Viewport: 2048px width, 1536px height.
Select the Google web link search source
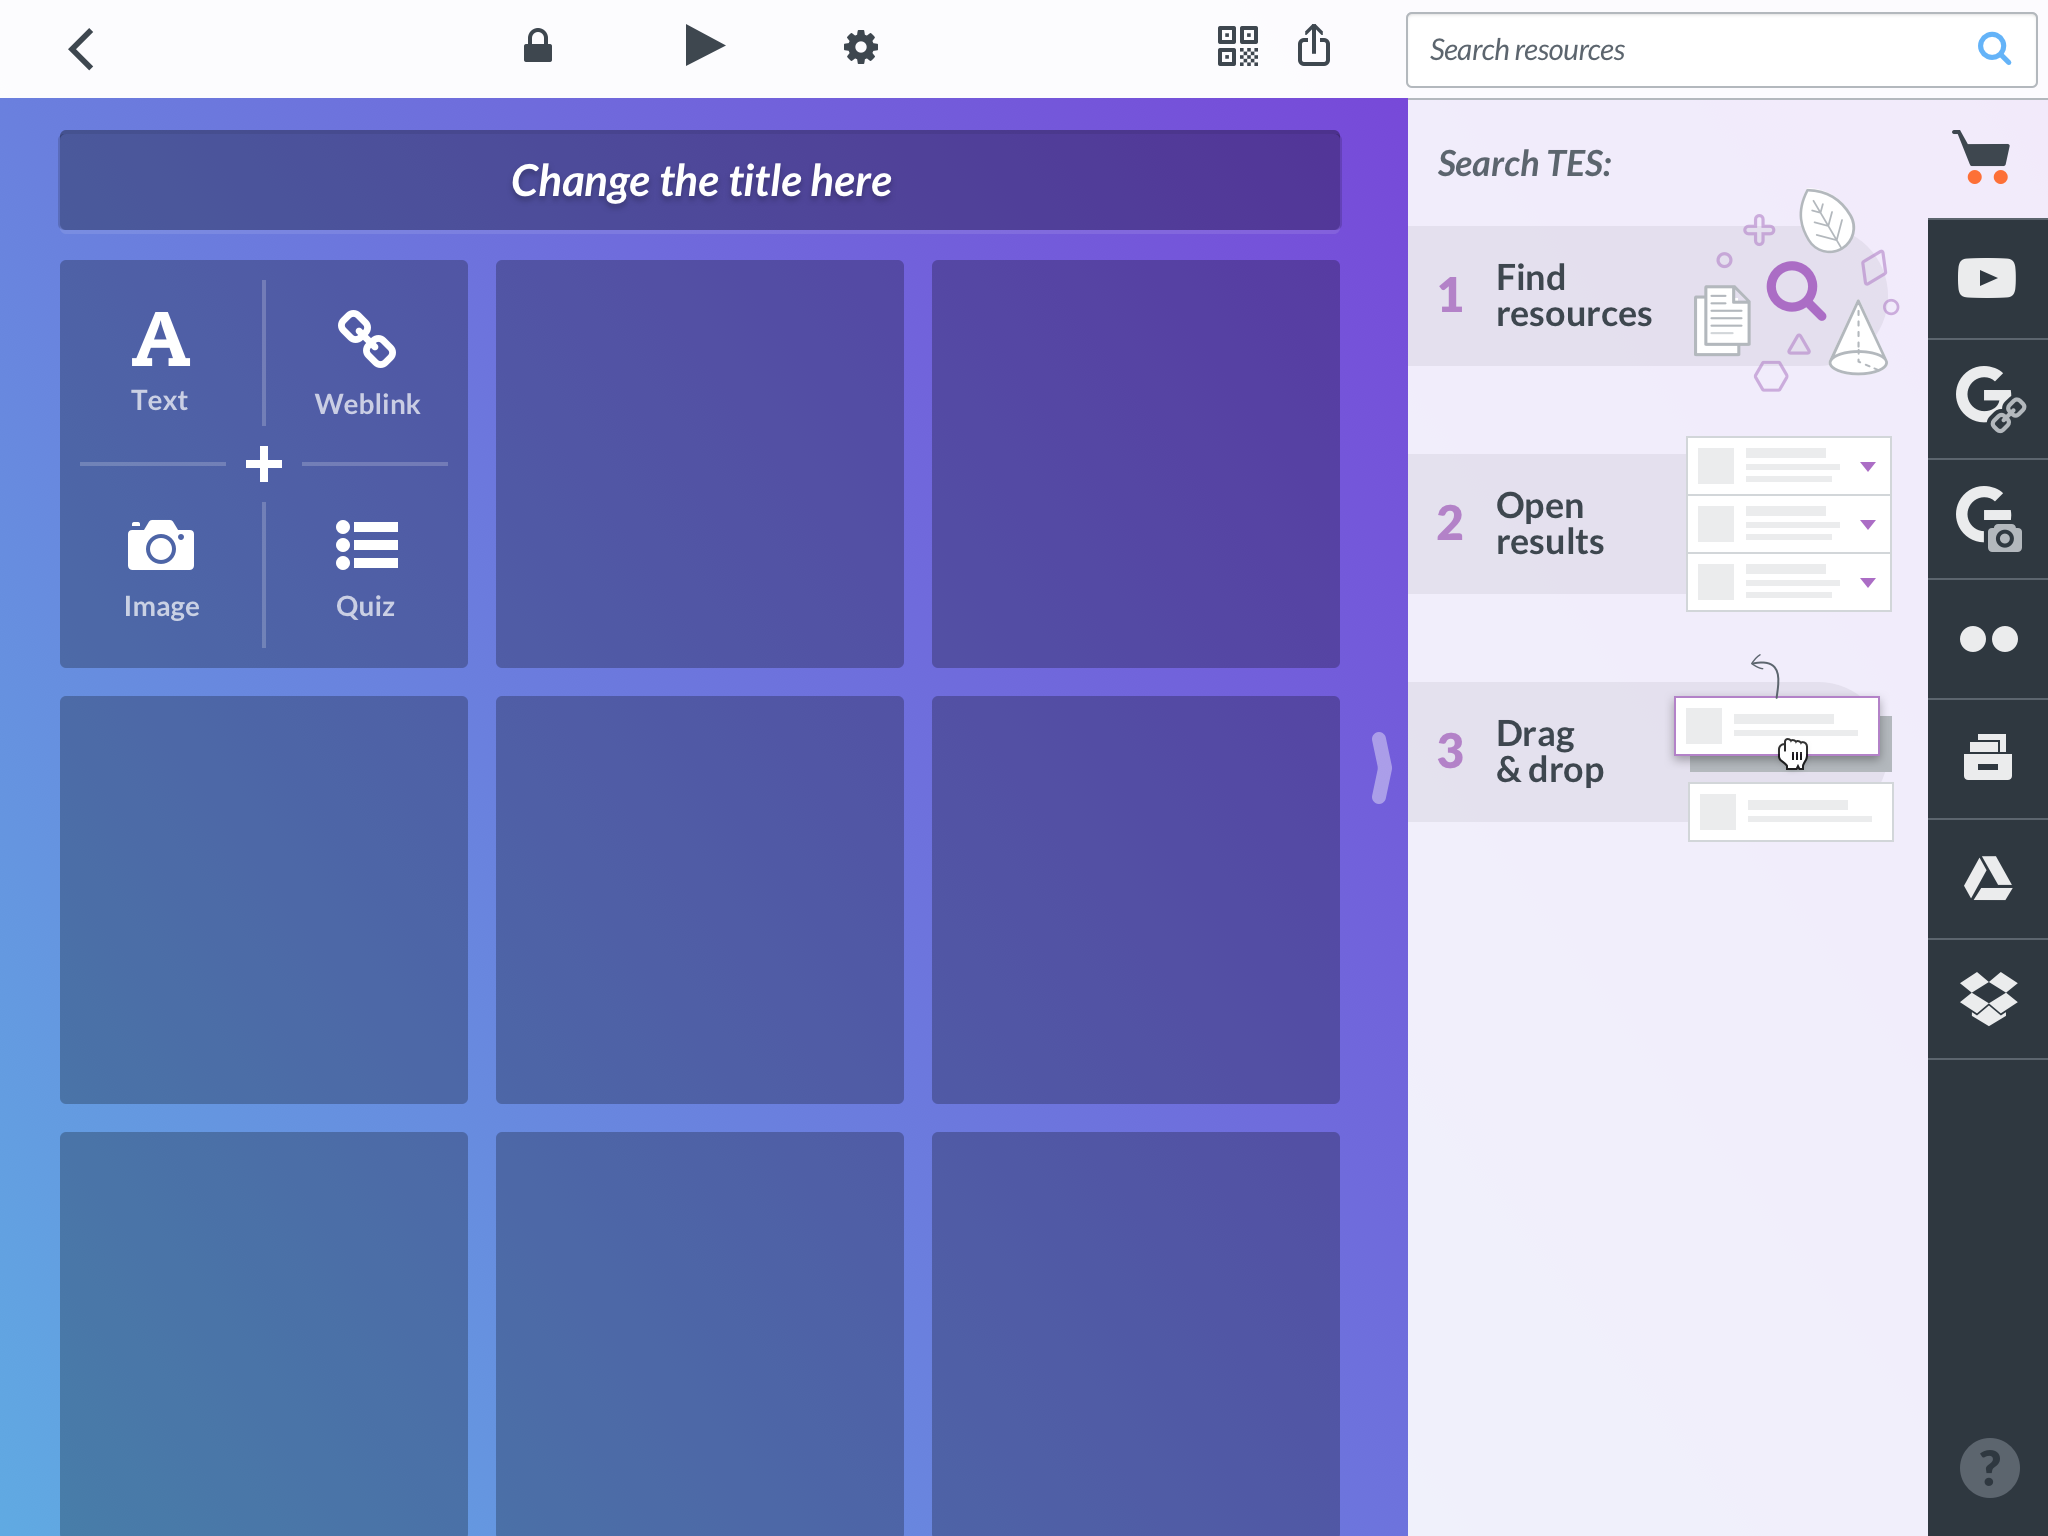(x=1987, y=399)
